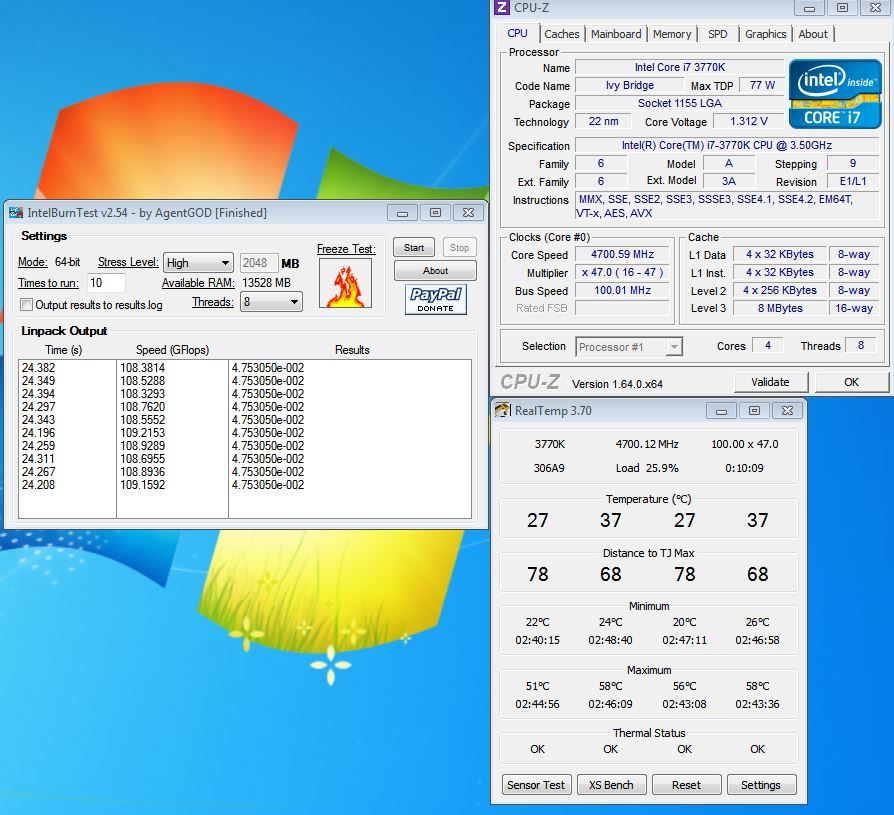Click the Ext. Model 3A value
894x815 pixels.
tap(729, 181)
